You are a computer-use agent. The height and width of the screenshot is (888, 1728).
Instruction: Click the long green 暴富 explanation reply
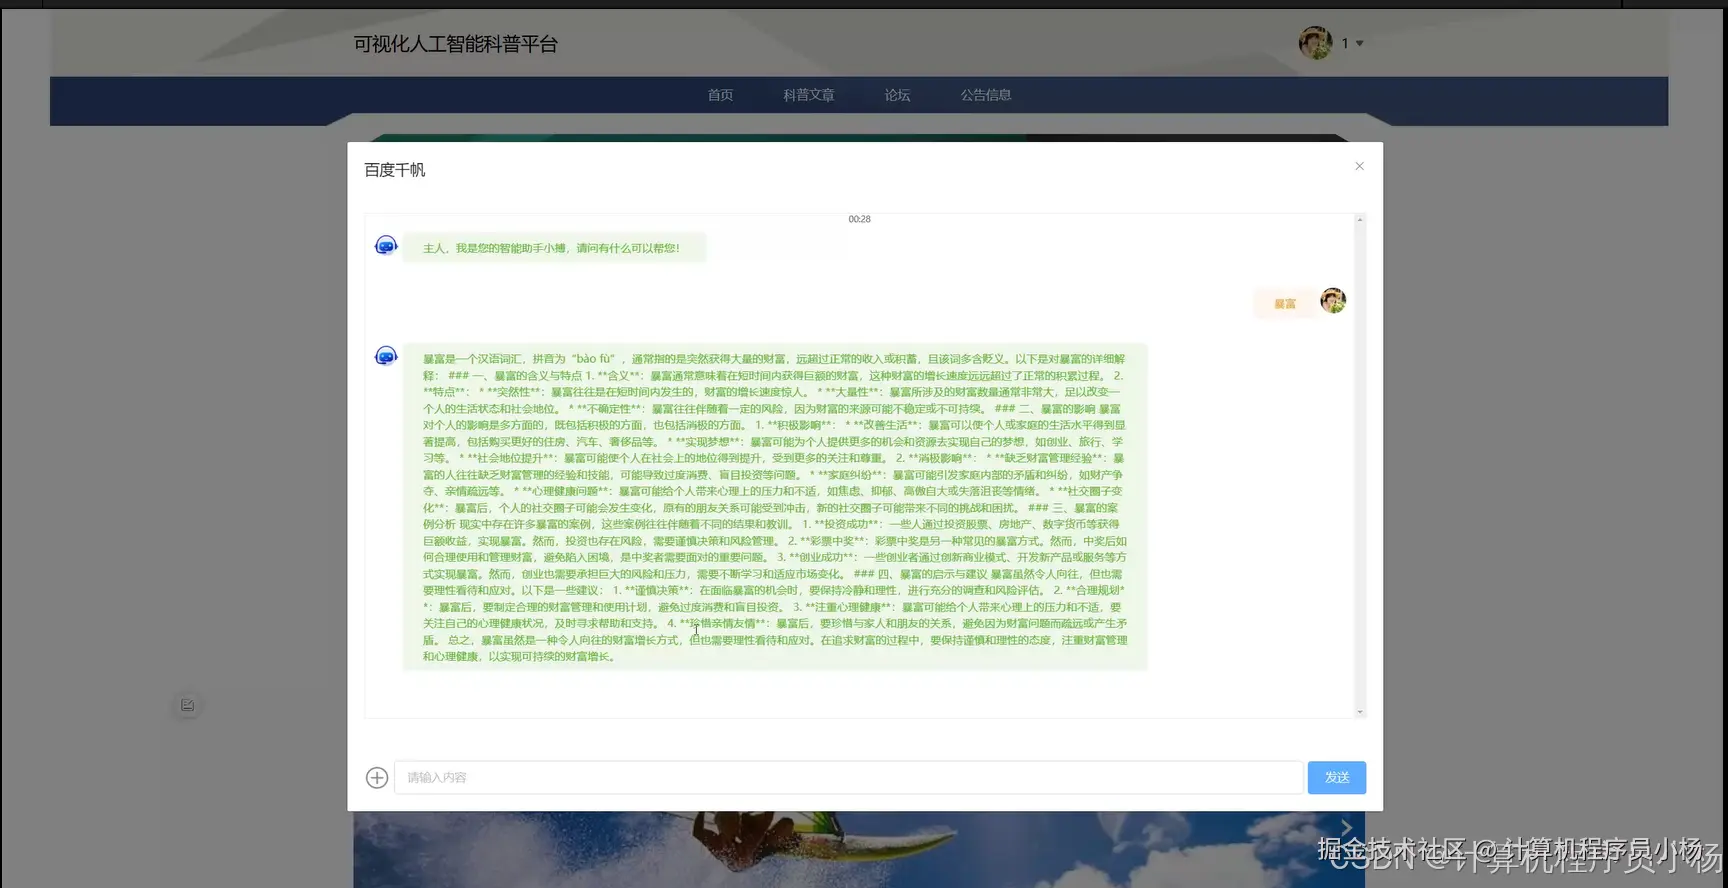click(x=775, y=507)
